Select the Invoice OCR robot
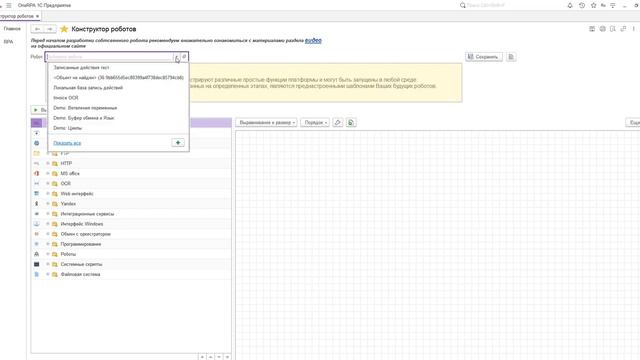The width and height of the screenshot is (640, 360). [118, 98]
